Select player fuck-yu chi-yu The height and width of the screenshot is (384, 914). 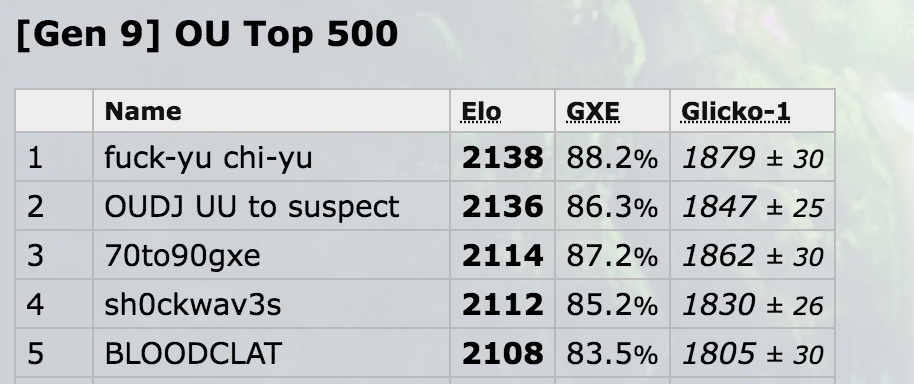[x=208, y=158]
